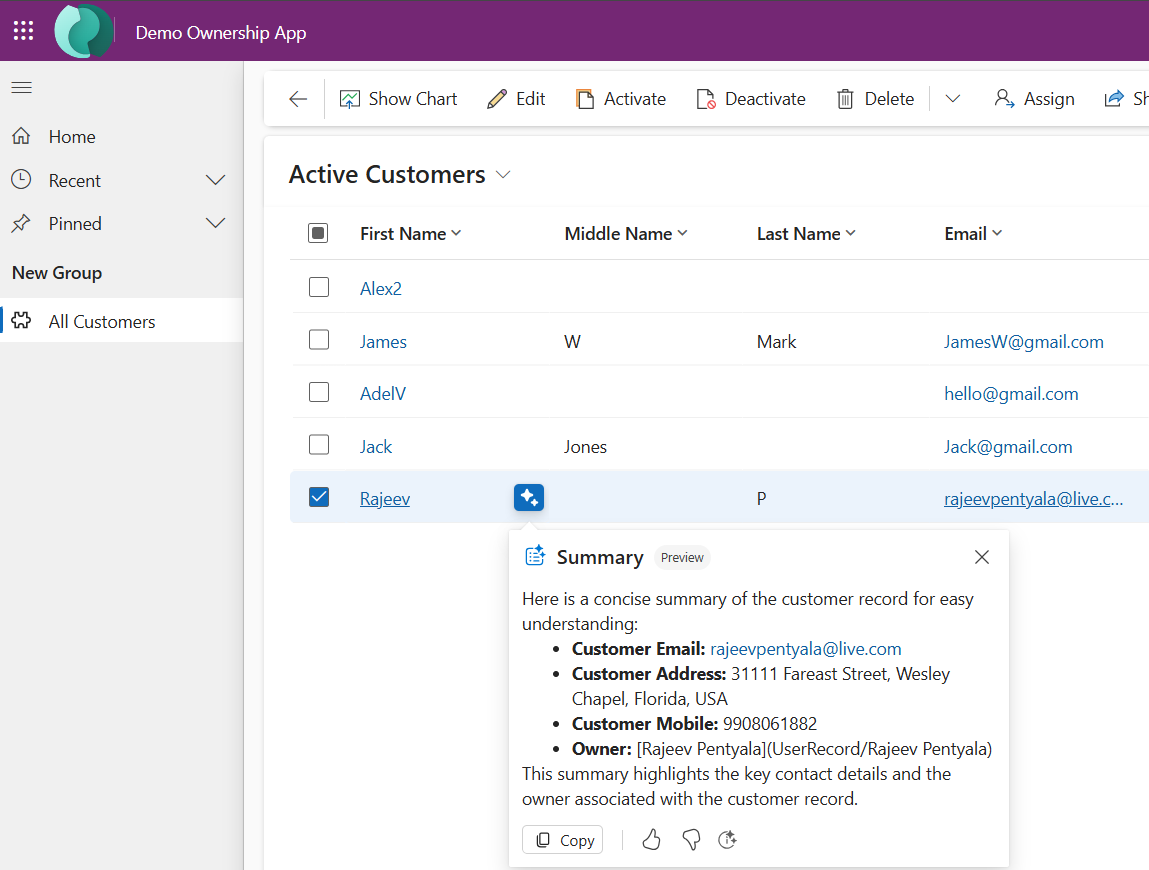Toggle the select-all header checkbox
Viewport: 1149px width, 870px height.
(x=318, y=233)
